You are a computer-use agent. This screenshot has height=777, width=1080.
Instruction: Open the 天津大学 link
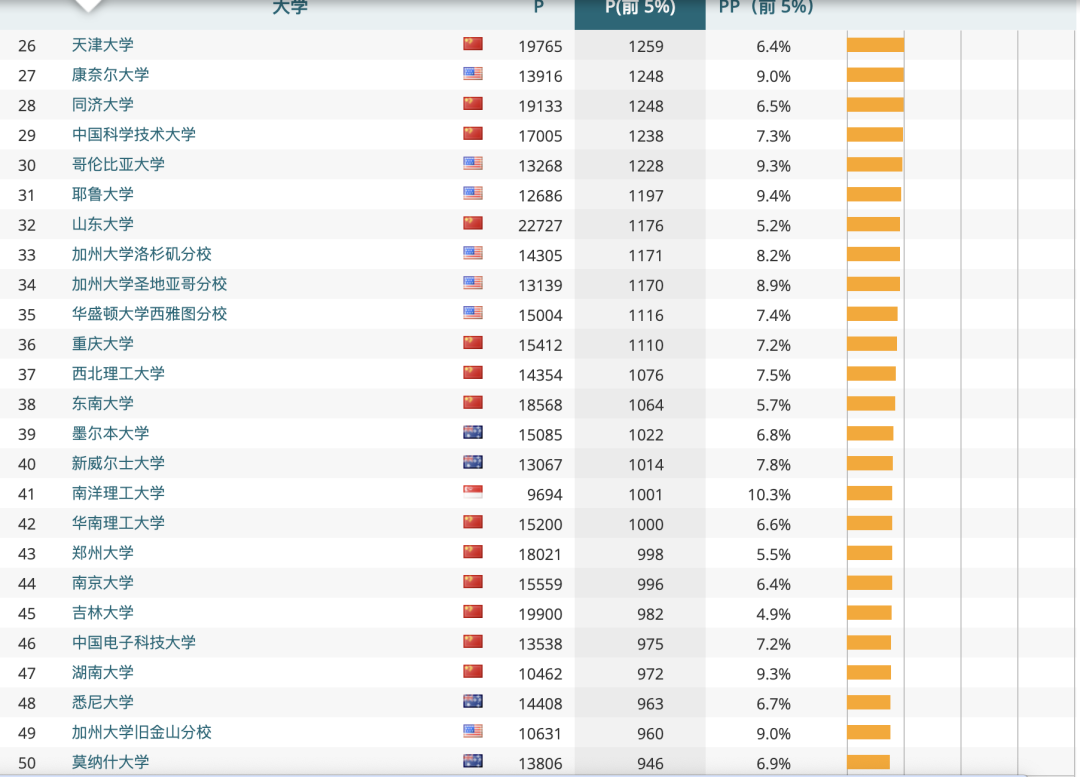[103, 45]
